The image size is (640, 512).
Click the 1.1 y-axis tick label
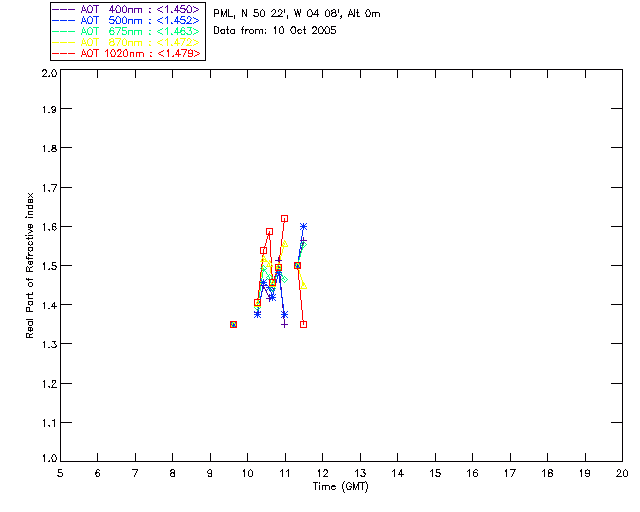point(49,423)
